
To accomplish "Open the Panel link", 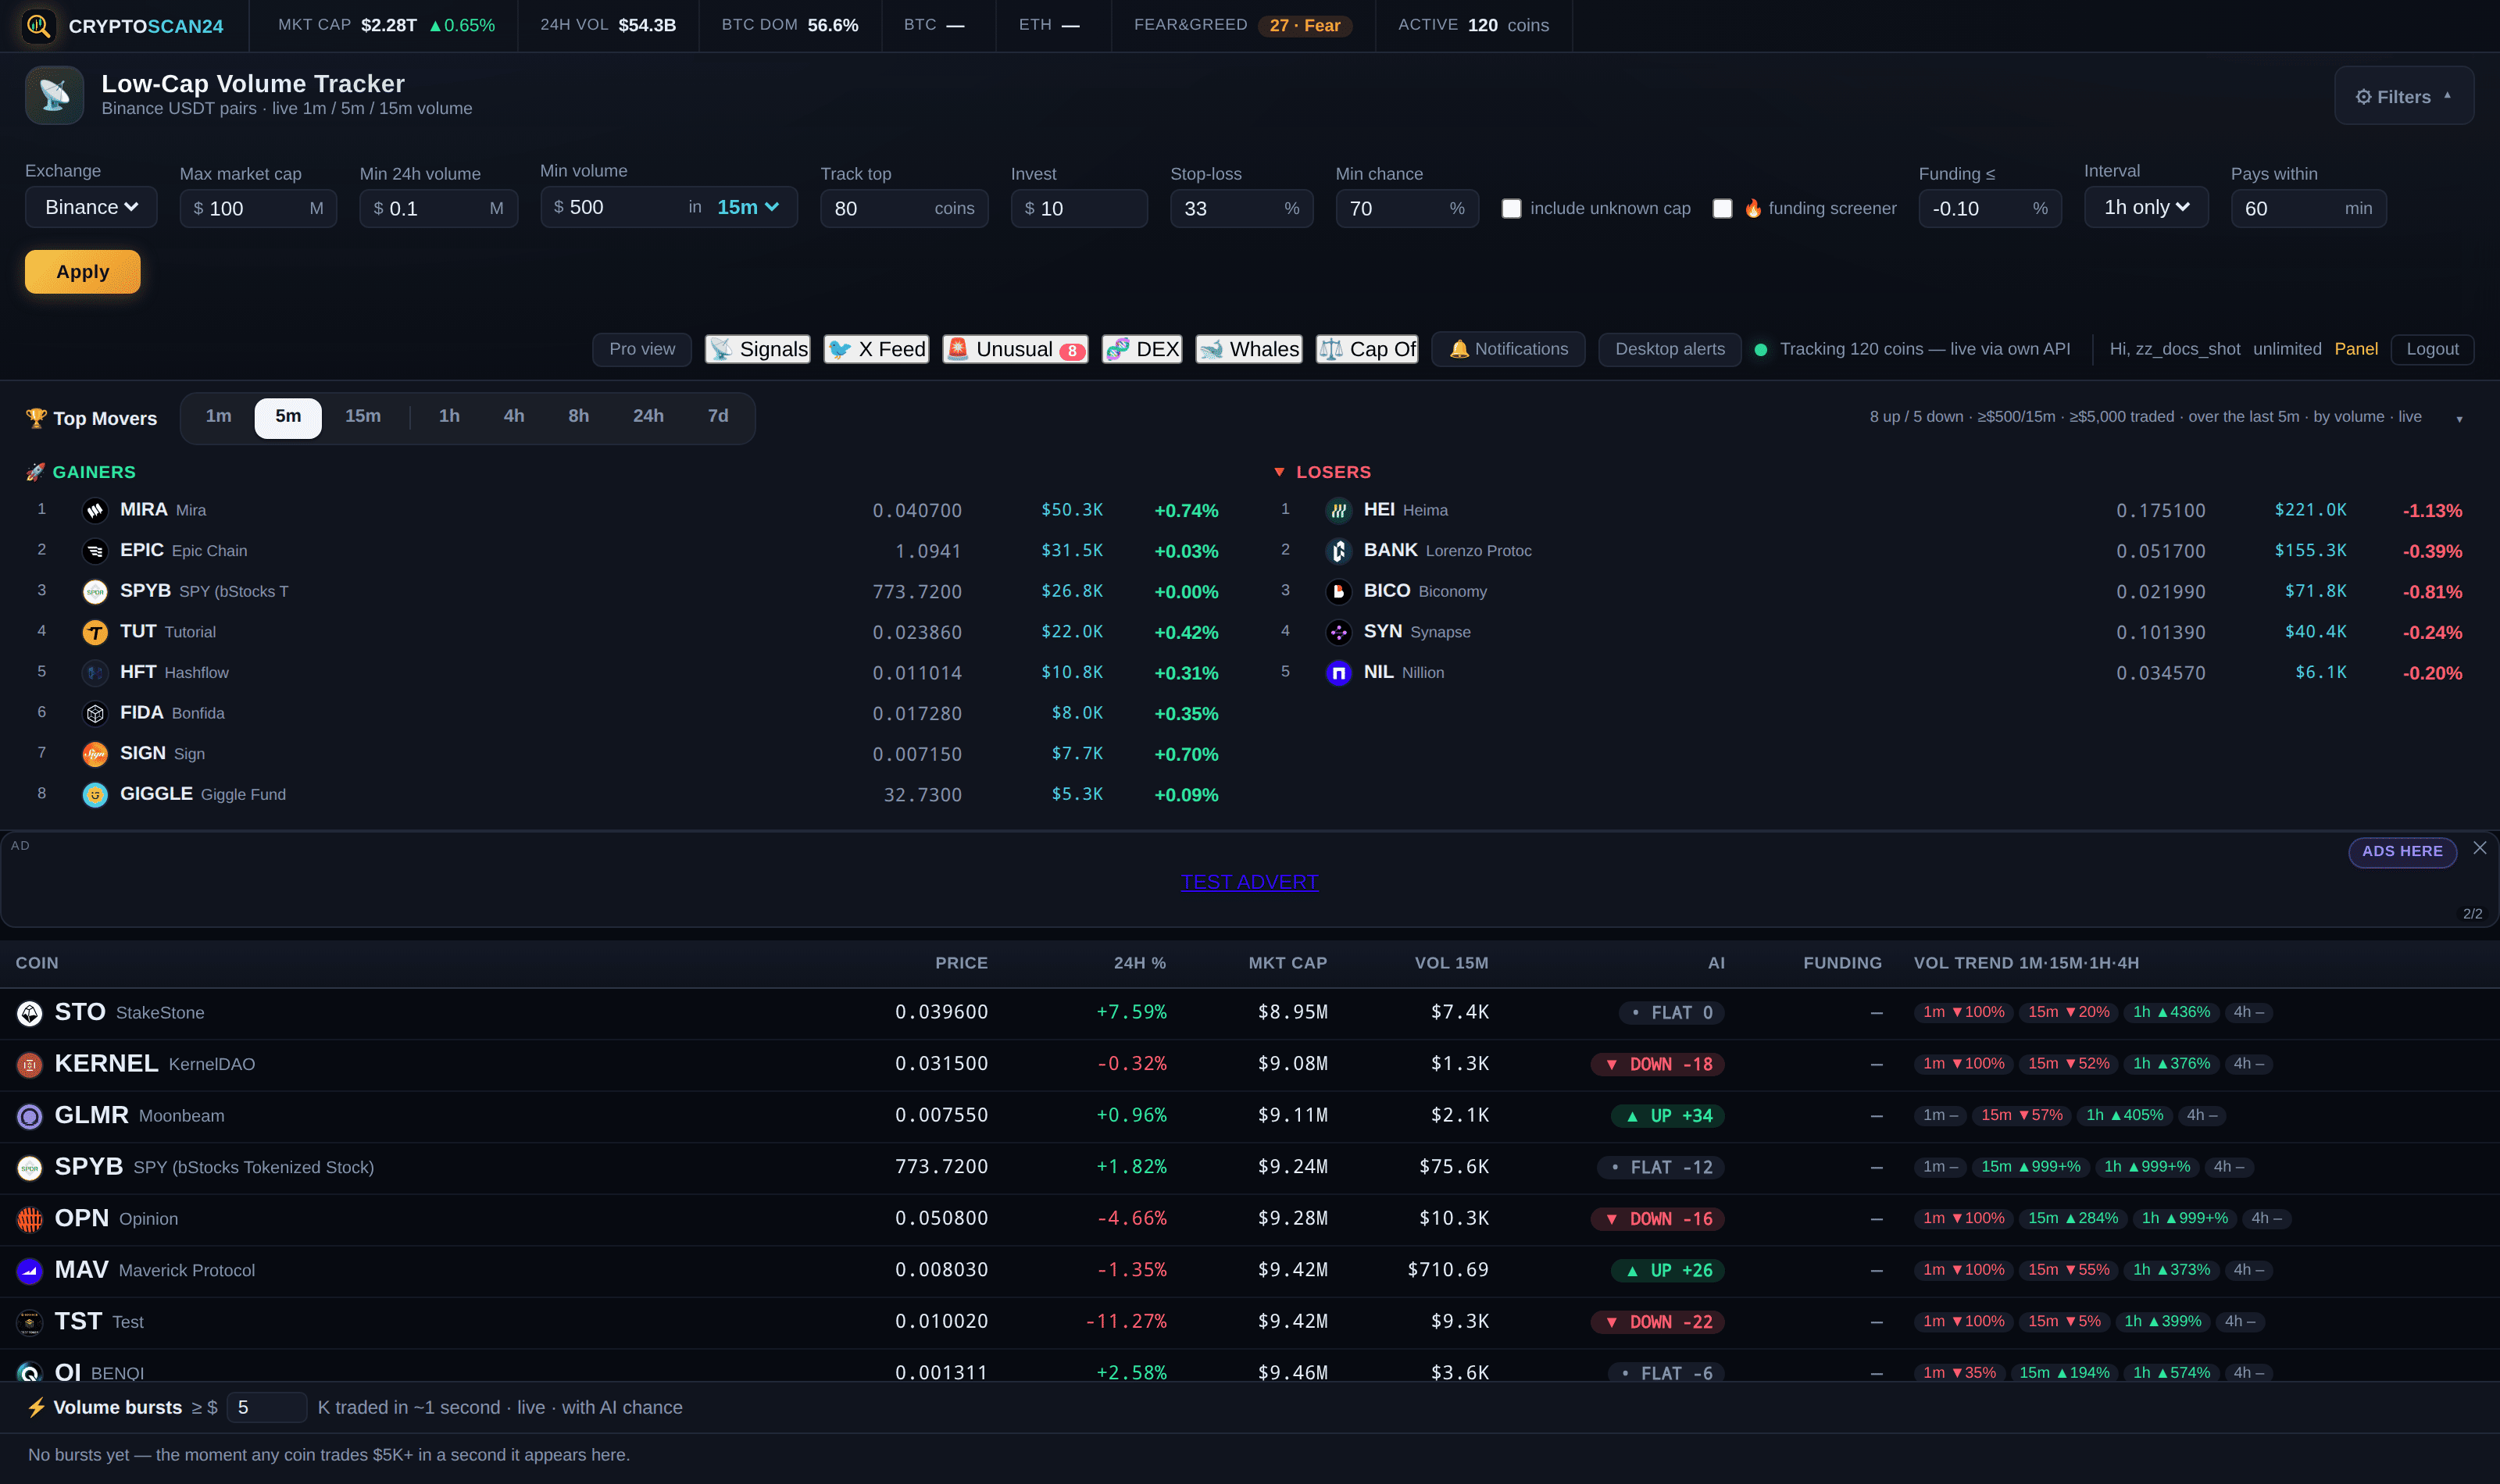I will 2356,349.
